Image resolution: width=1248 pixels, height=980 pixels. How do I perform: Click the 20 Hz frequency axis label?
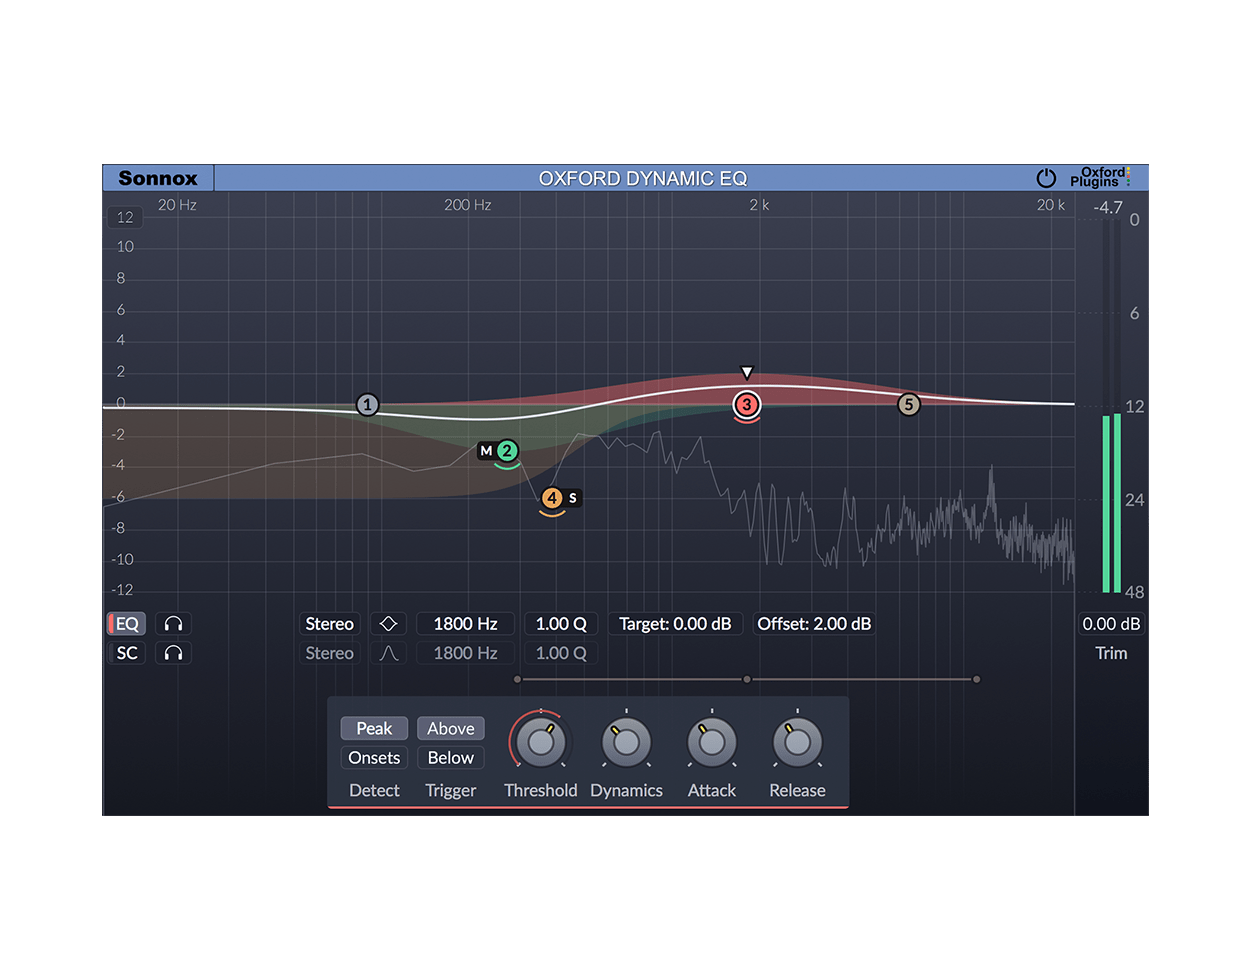[x=177, y=205]
